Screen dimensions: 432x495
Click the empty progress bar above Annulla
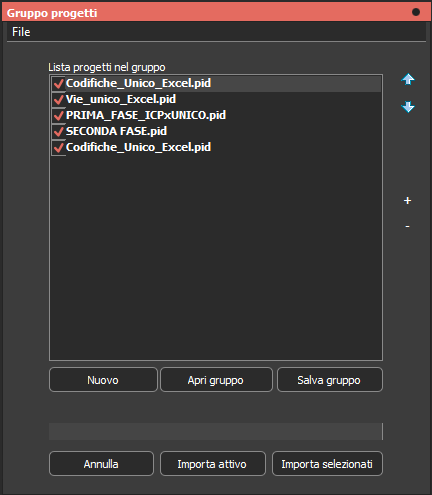pyautogui.click(x=216, y=431)
